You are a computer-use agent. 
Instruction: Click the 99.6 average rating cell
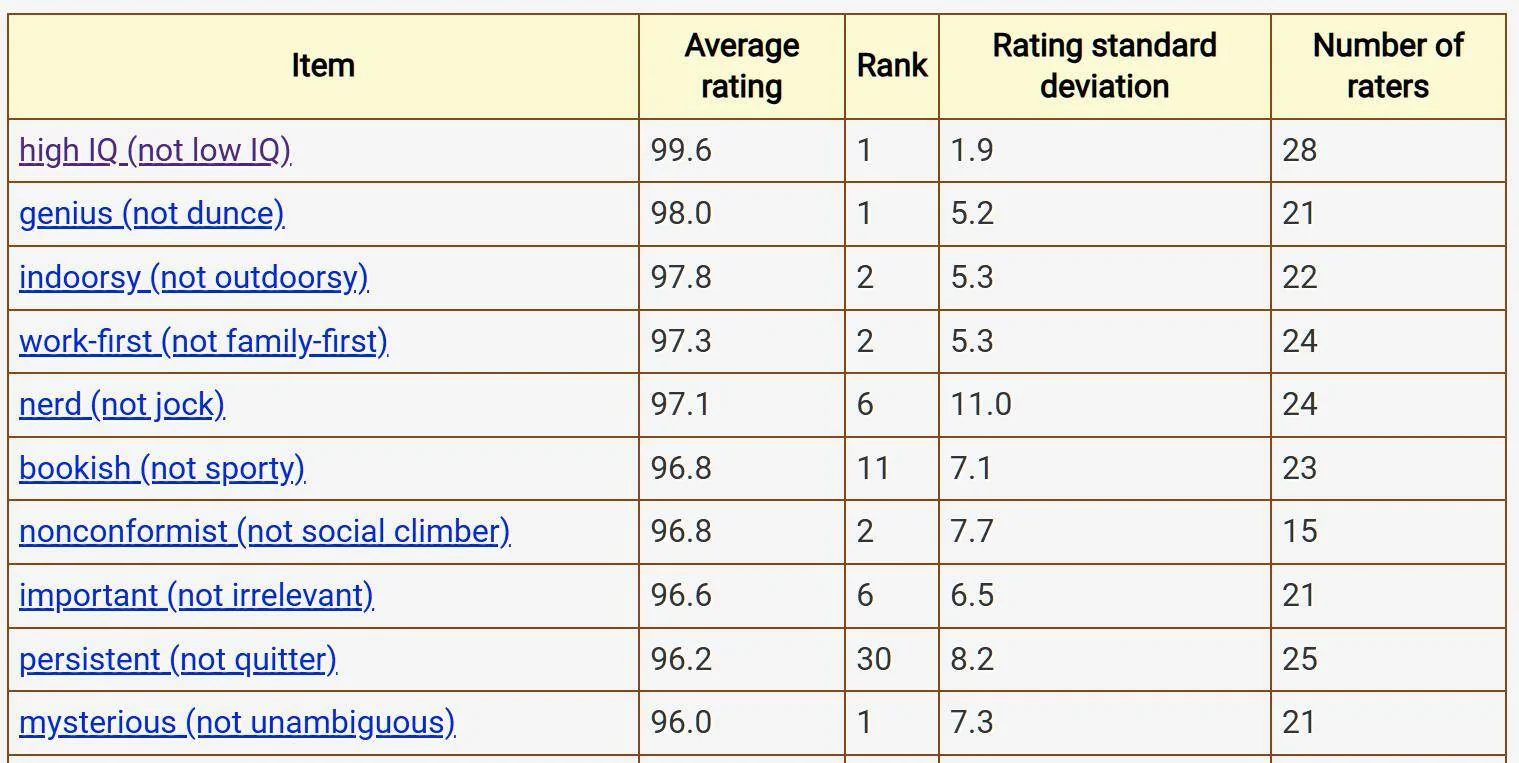(742, 151)
